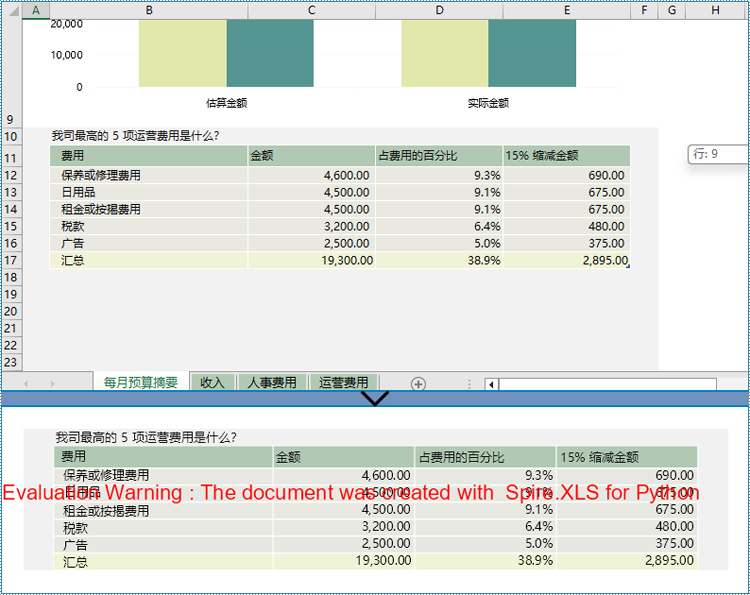Click the 实际金额 chart axis label
The height and width of the screenshot is (595, 750).
pos(488,103)
